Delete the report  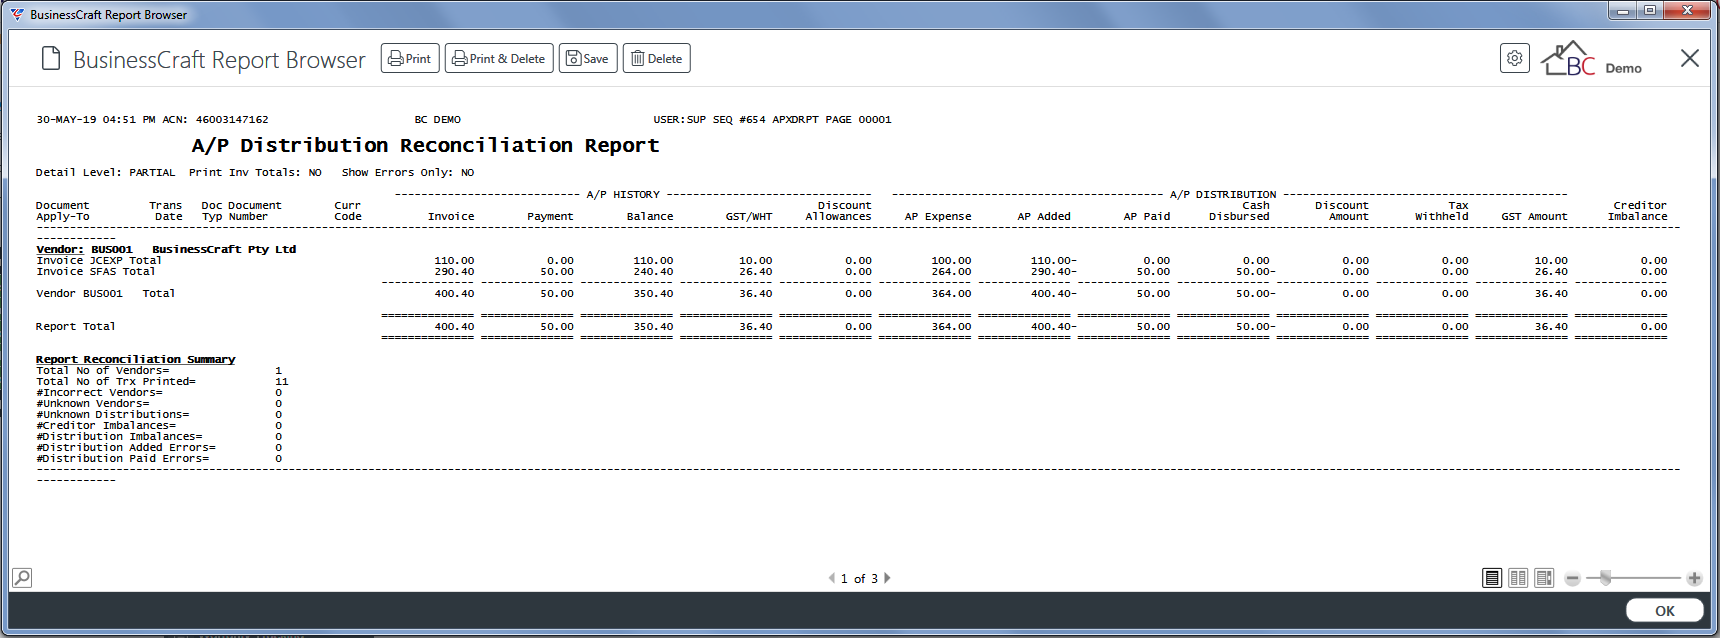[657, 58]
